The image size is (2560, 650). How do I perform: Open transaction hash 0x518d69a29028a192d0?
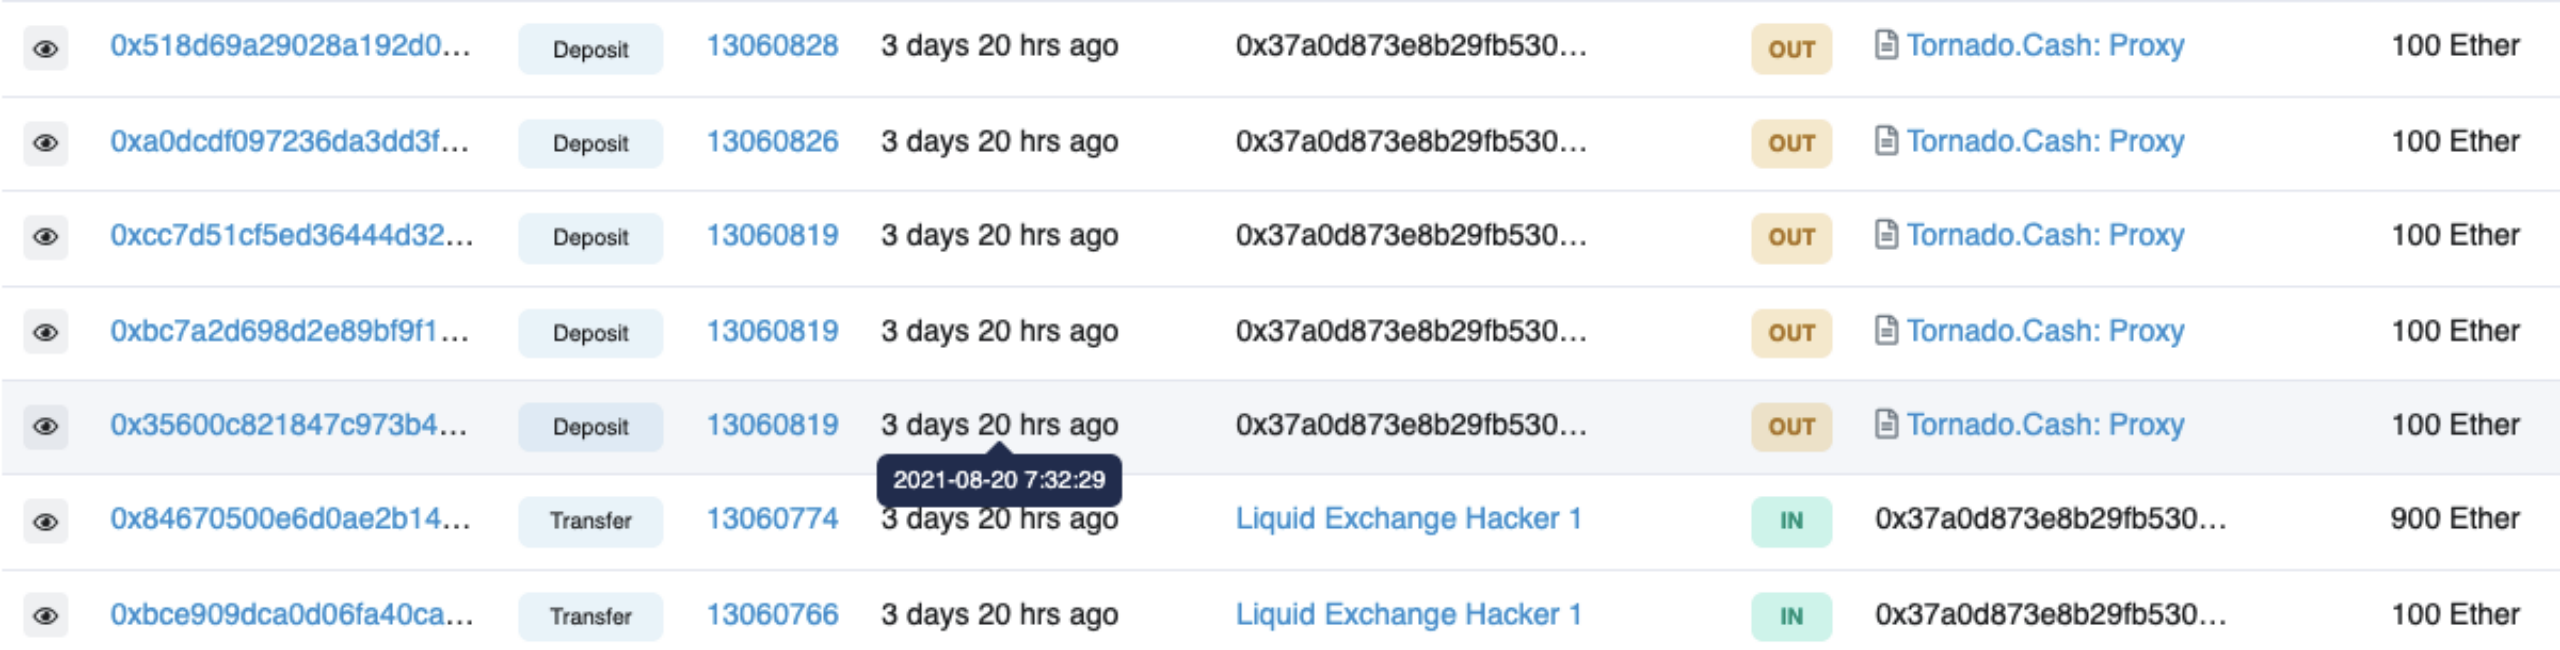coord(290,46)
